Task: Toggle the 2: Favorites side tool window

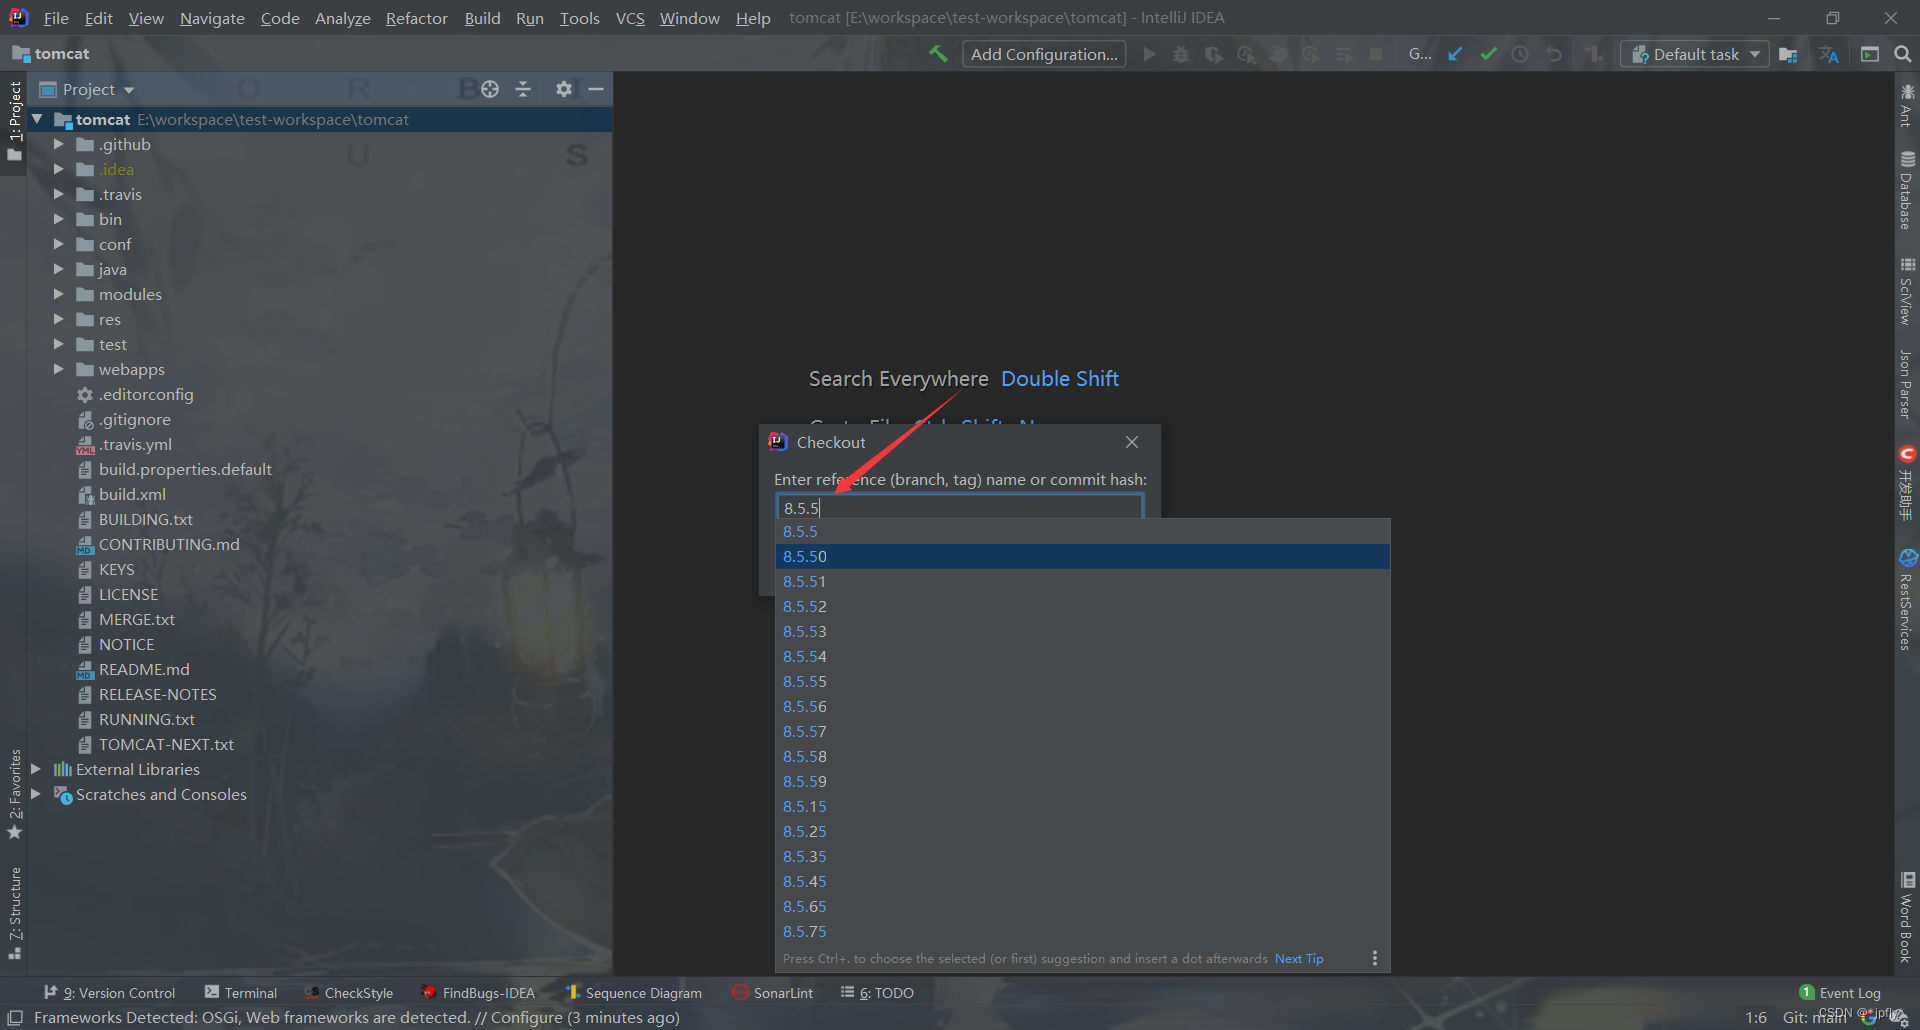Action: (x=14, y=794)
